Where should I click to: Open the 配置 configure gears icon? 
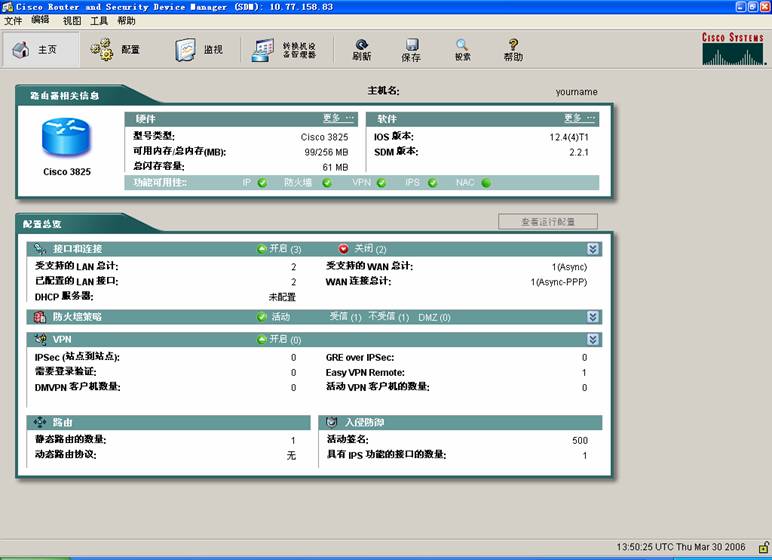pos(101,49)
